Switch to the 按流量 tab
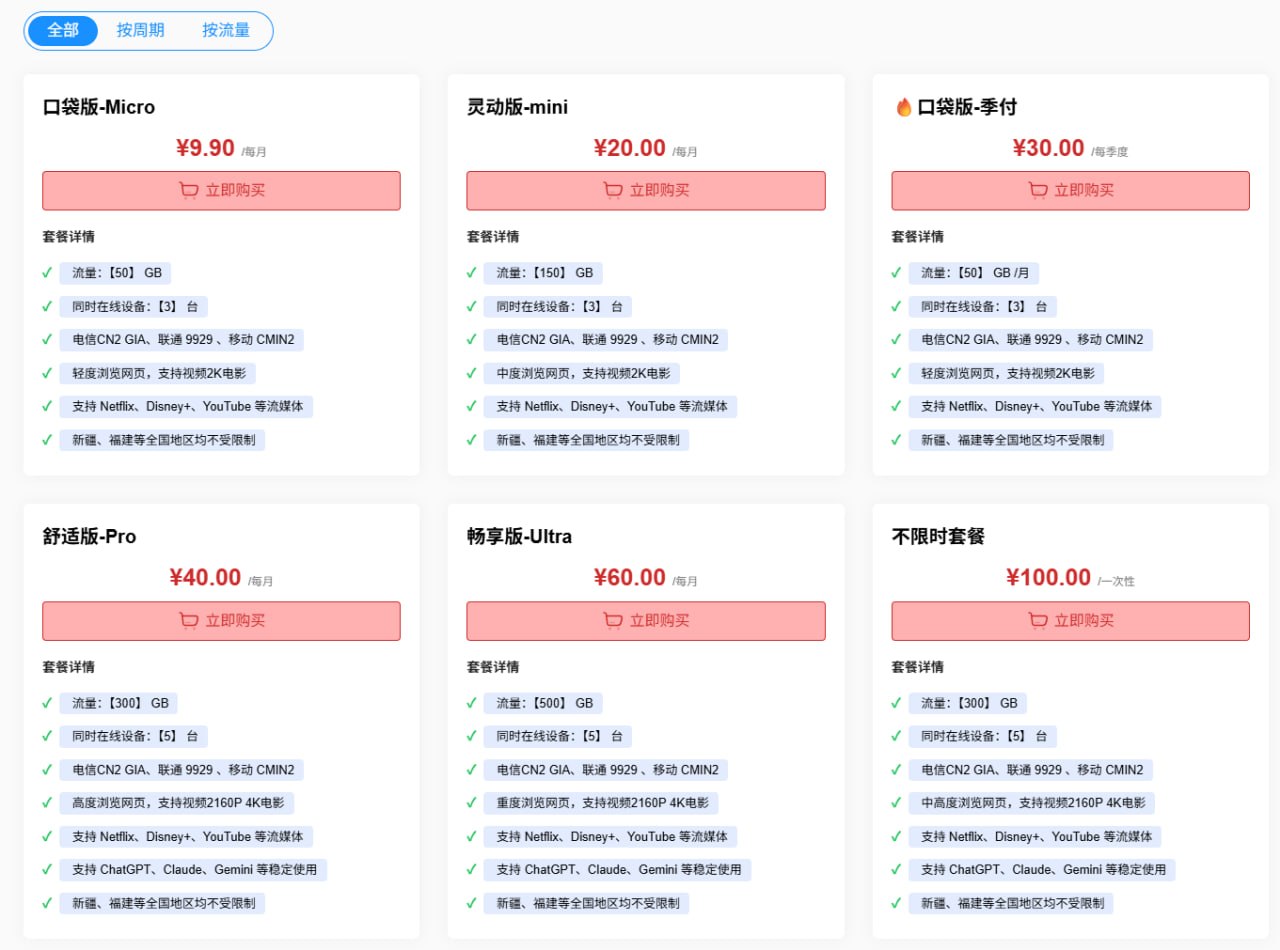 226,30
